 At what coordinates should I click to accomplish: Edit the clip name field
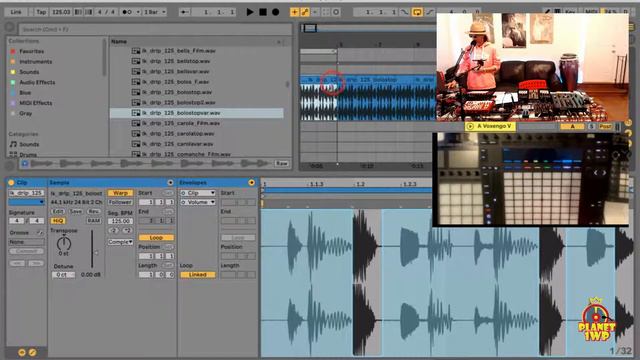point(27,193)
